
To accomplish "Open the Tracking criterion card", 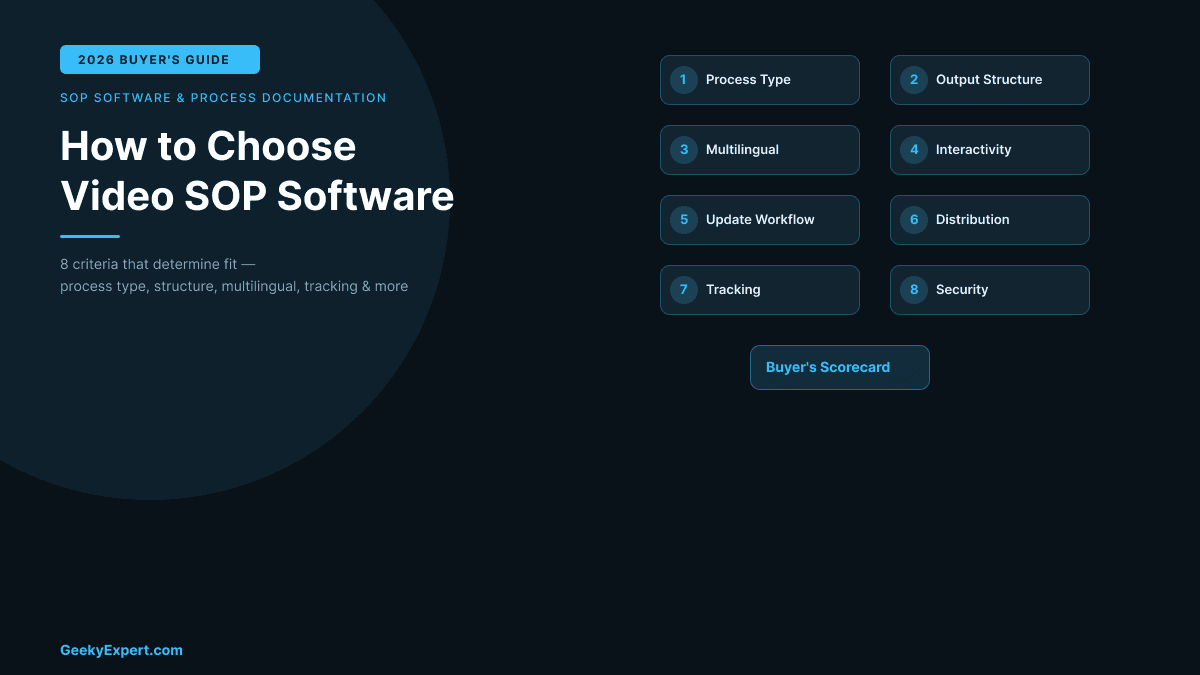I will [760, 290].
